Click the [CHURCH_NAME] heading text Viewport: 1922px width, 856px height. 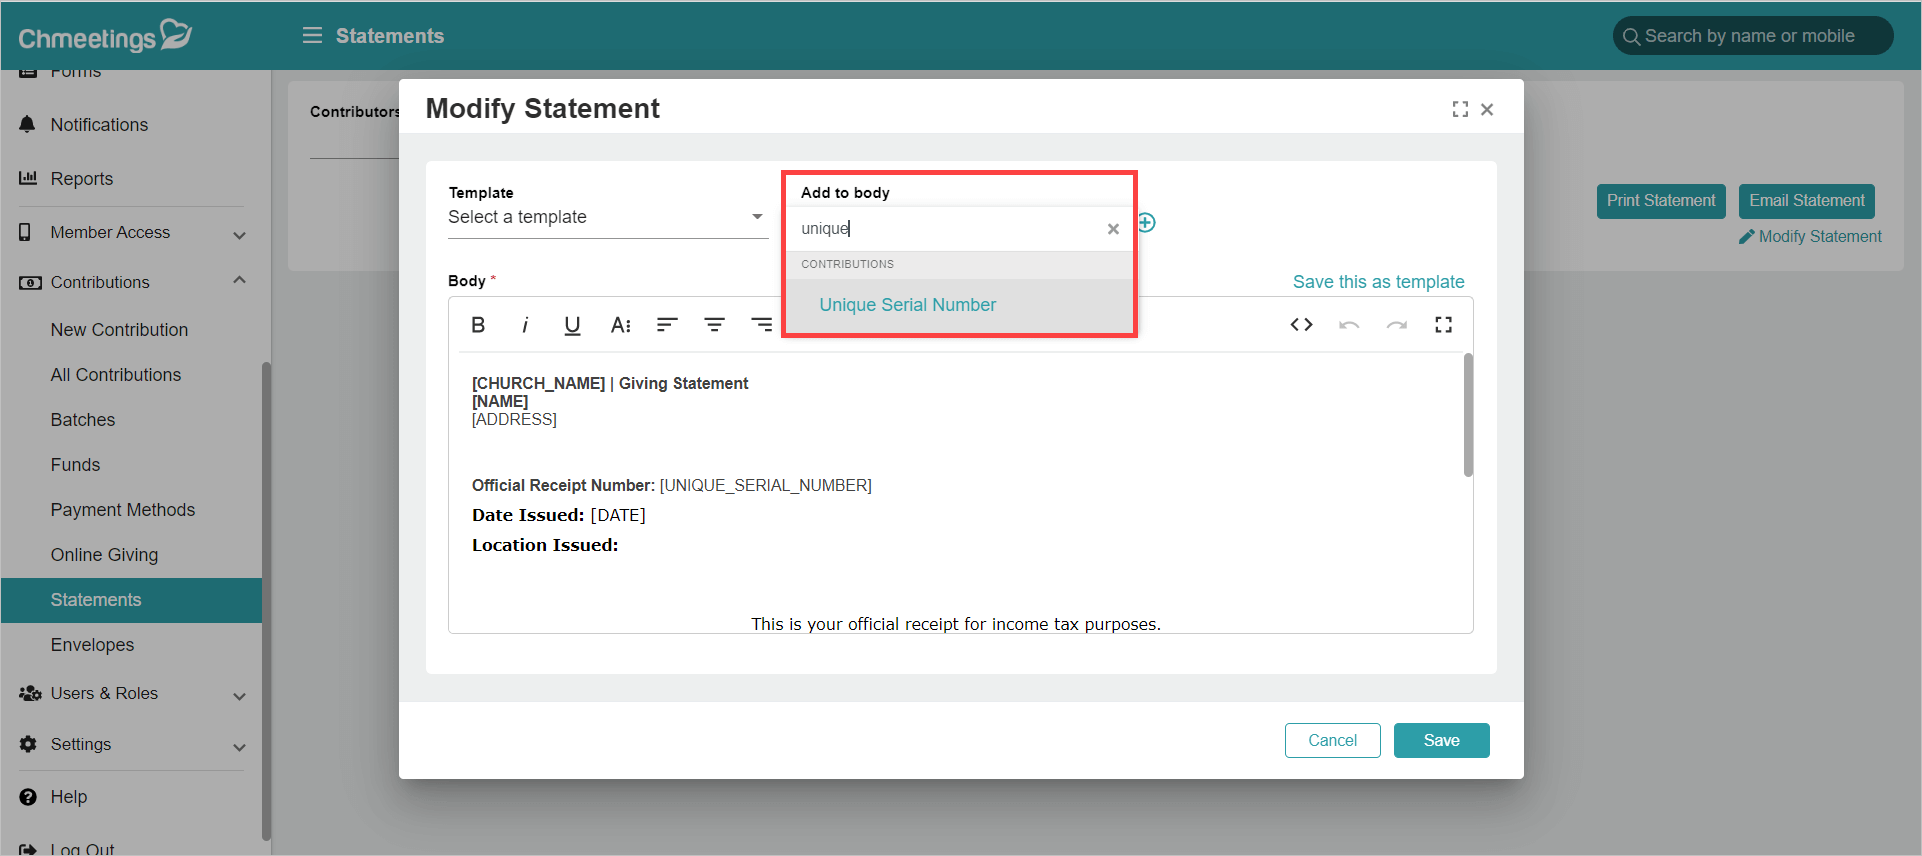(538, 383)
